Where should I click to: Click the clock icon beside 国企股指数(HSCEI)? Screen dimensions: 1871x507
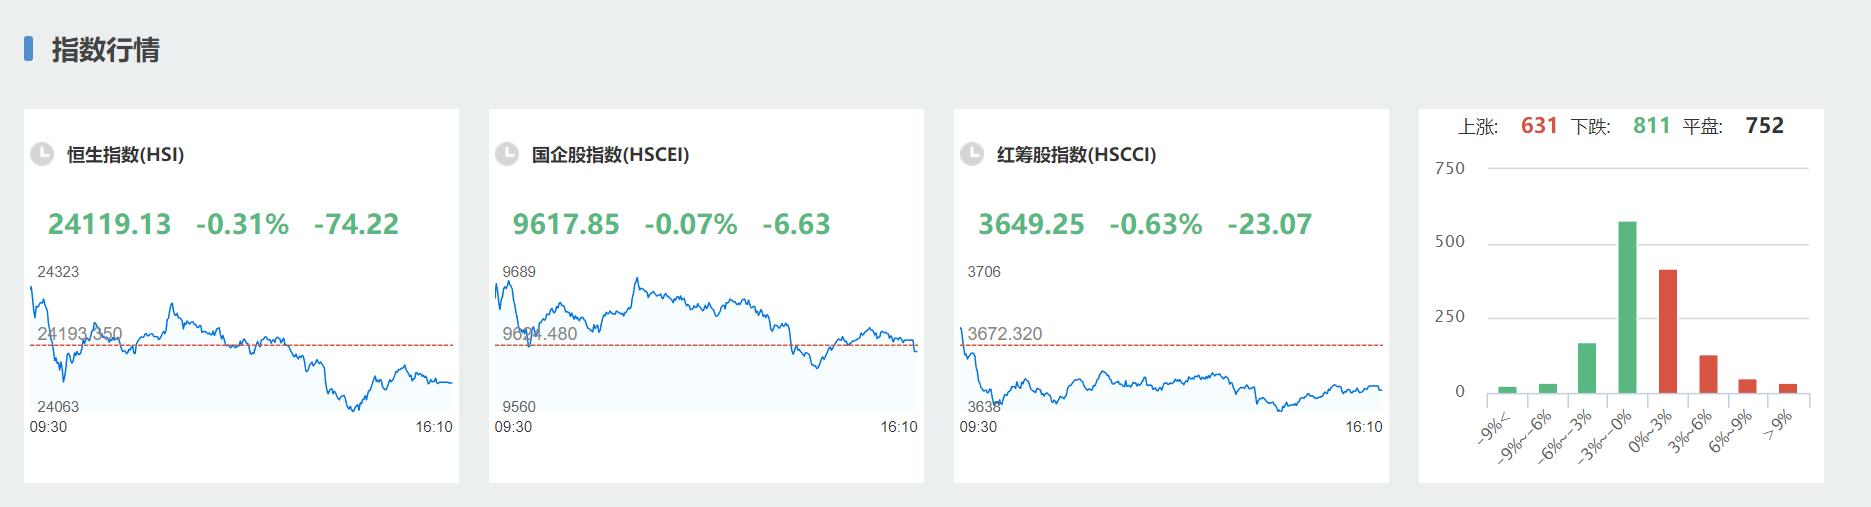click(x=507, y=154)
